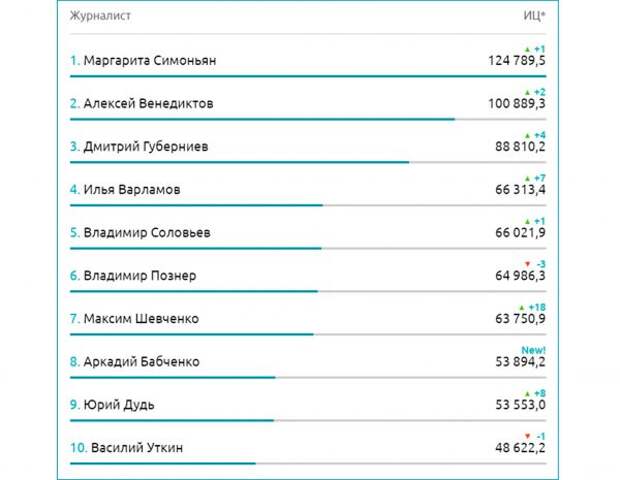
Task: Click the green up arrow beside +2 for Алексей Венедиктов
Action: [527, 93]
